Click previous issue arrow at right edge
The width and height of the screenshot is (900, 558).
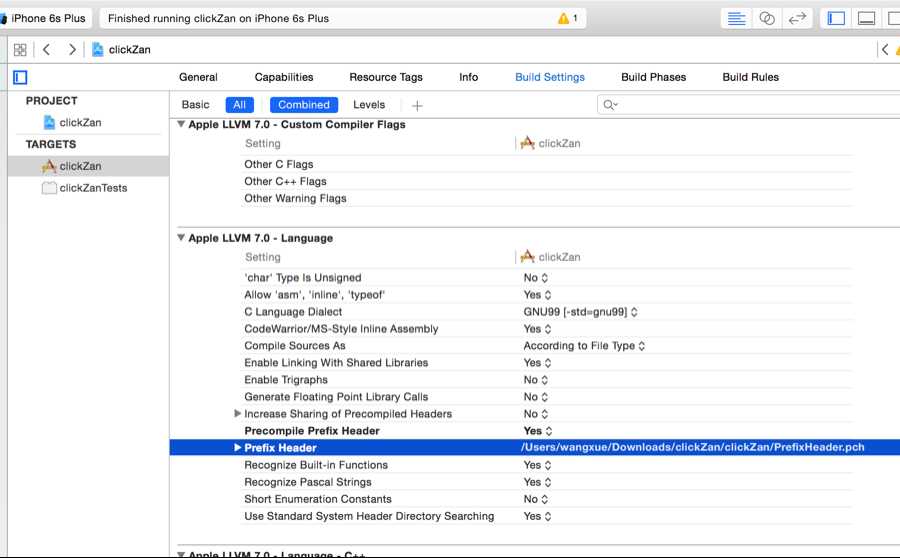[x=885, y=50]
